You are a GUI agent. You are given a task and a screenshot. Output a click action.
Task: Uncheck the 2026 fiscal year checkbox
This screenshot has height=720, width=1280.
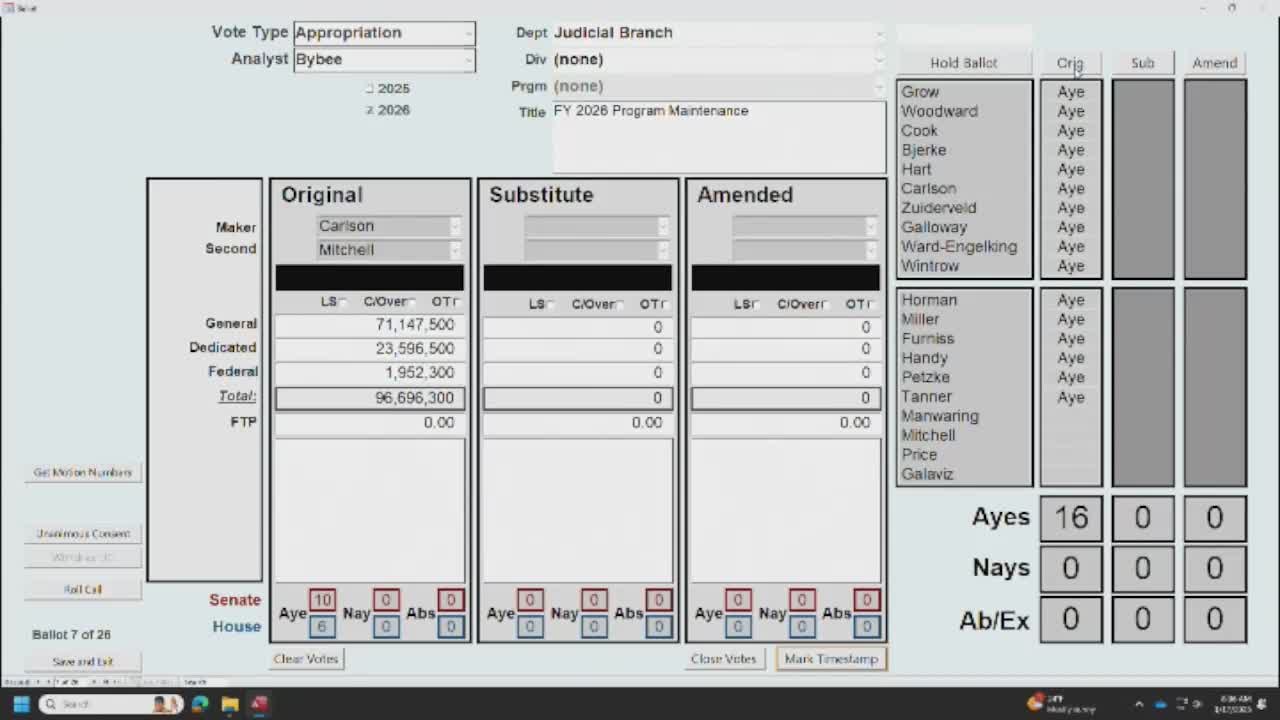[x=370, y=110]
